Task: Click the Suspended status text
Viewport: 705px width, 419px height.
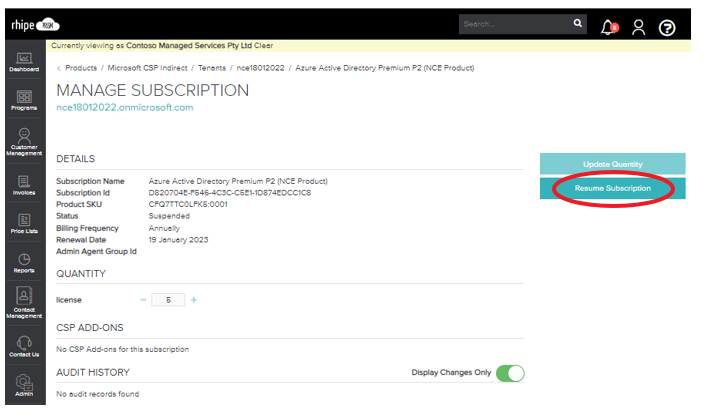Action: click(169, 216)
